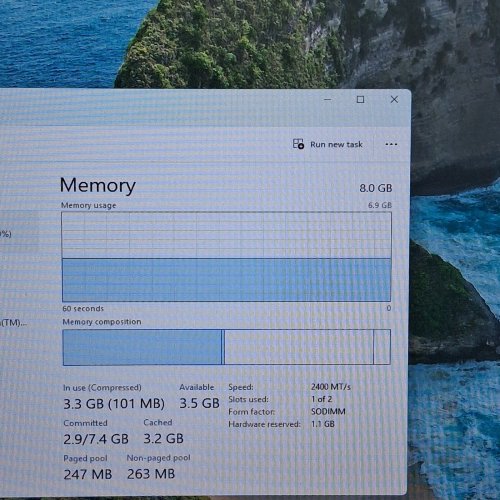The width and height of the screenshot is (500, 500).
Task: Click the 247 MB paged pool value
Action: 88,474
